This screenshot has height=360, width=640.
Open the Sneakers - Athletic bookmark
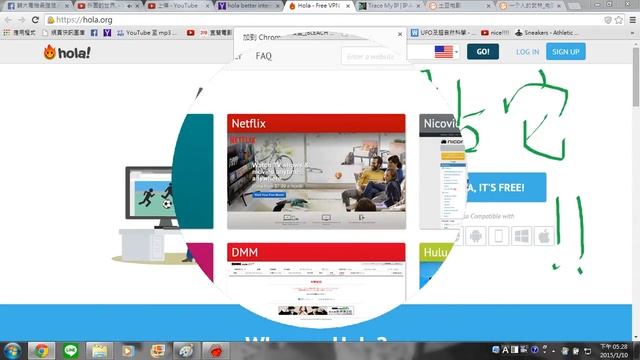tap(547, 33)
